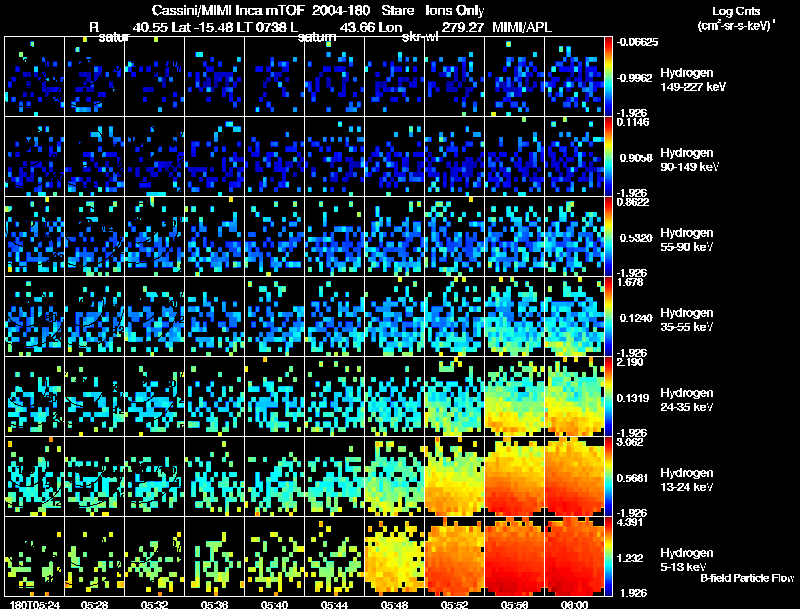Click the '3.062' color bar value

[630, 442]
